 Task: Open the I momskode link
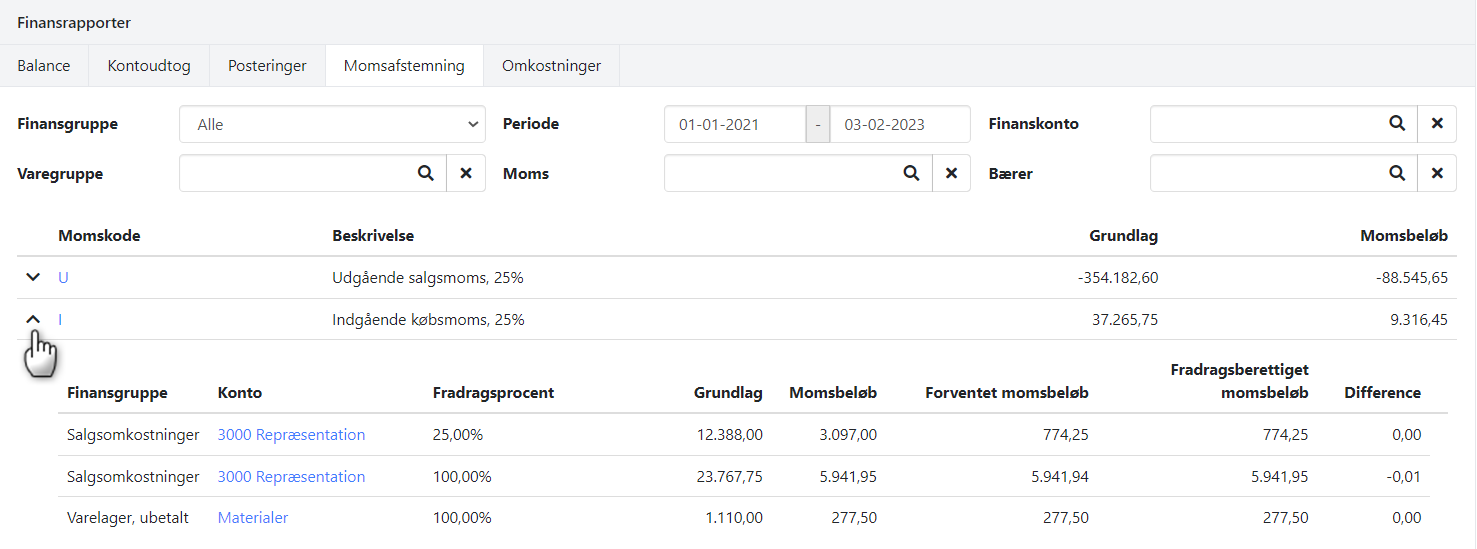click(60, 319)
